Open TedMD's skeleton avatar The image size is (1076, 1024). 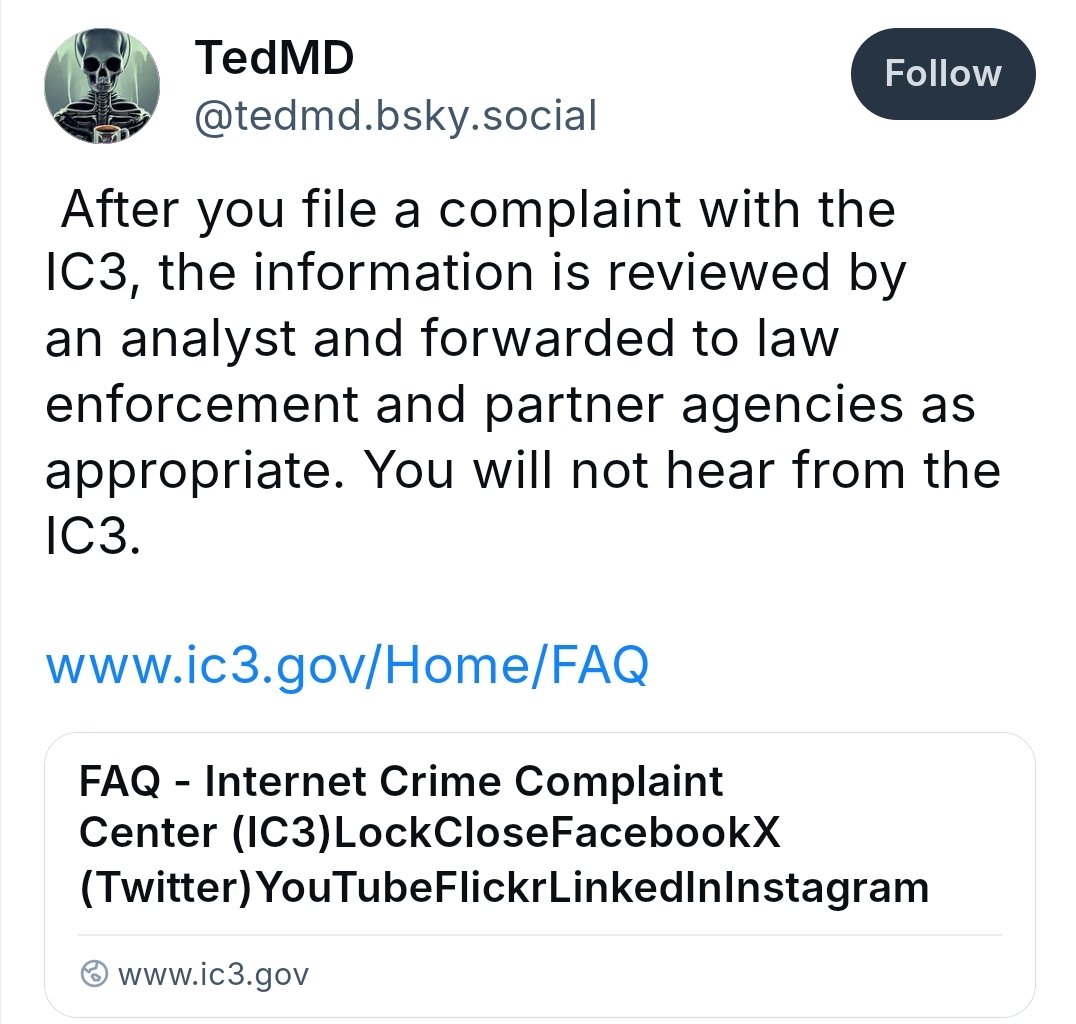(102, 86)
